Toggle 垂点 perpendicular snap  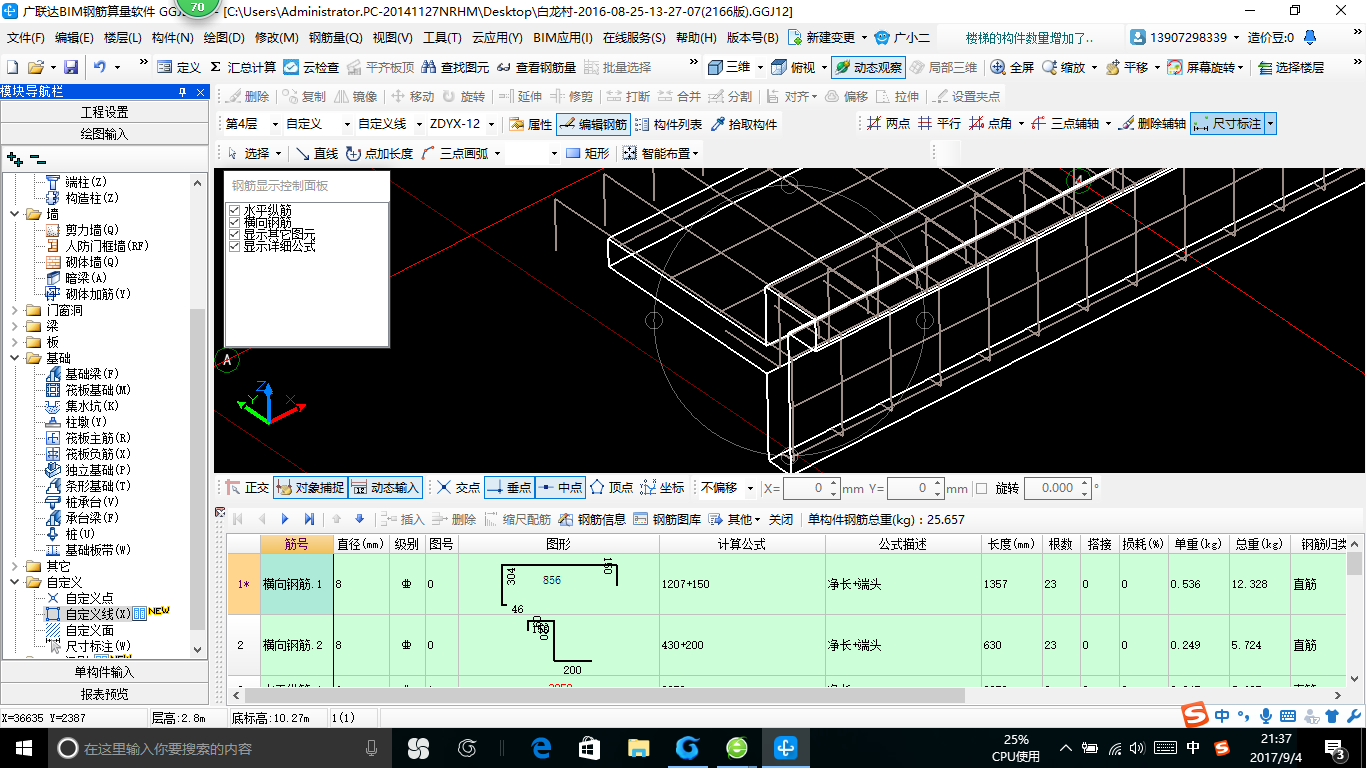pos(508,488)
